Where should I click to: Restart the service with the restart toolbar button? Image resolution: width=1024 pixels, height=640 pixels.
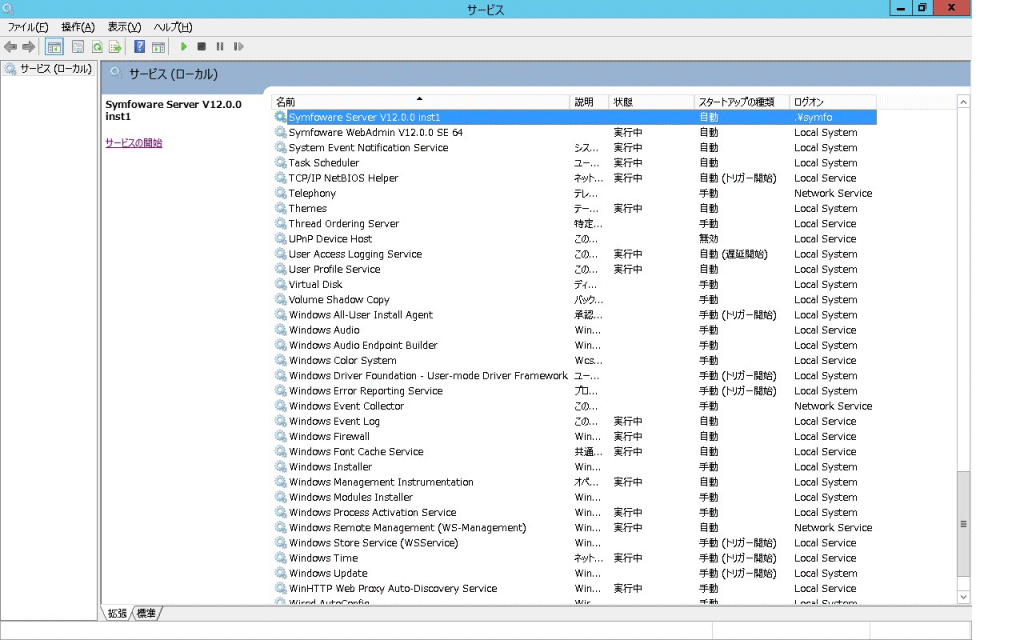(x=238, y=47)
